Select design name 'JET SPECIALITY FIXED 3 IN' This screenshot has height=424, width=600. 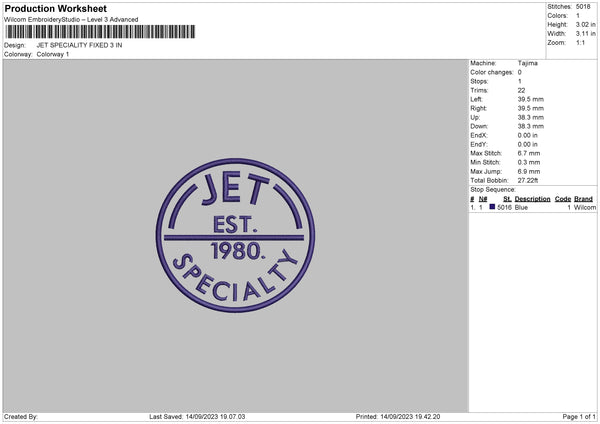pos(79,45)
